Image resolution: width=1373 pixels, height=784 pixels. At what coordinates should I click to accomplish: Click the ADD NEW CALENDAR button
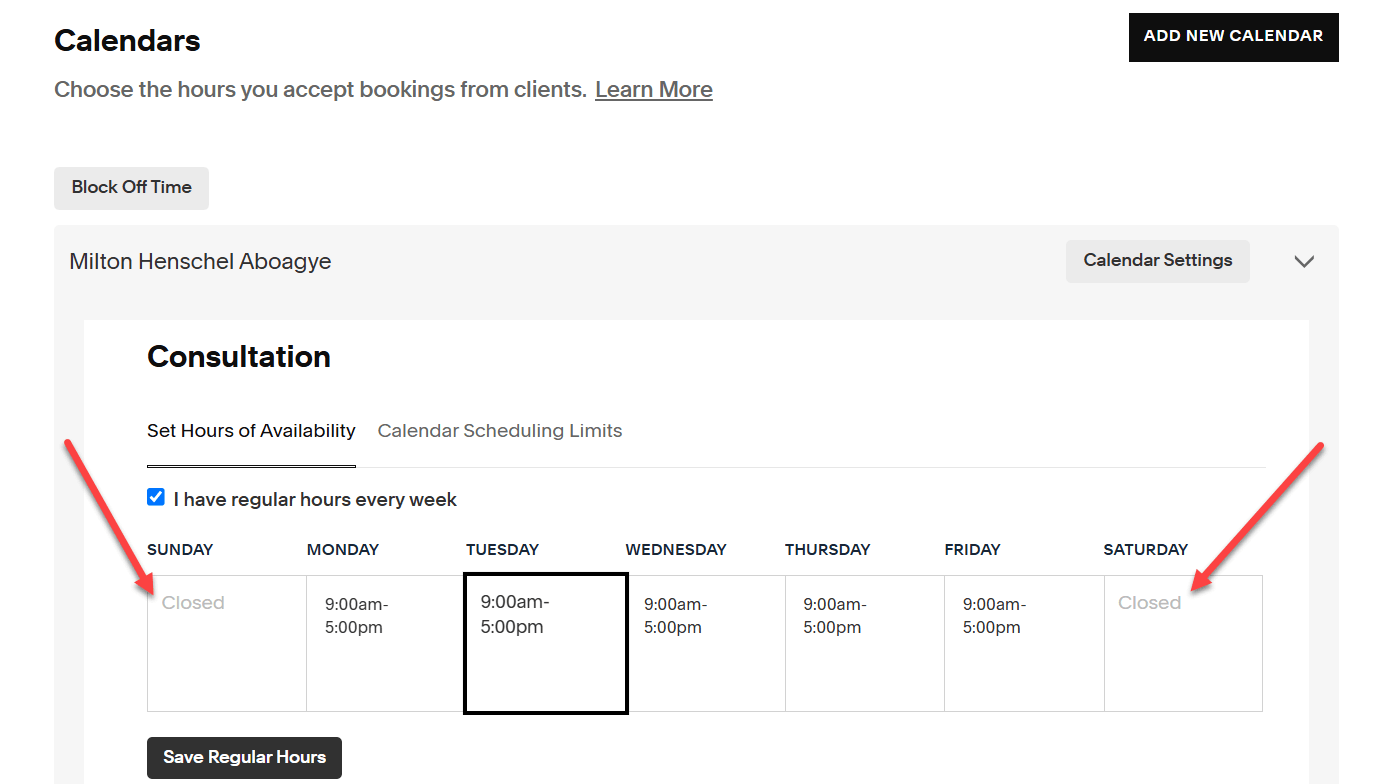[x=1233, y=36]
